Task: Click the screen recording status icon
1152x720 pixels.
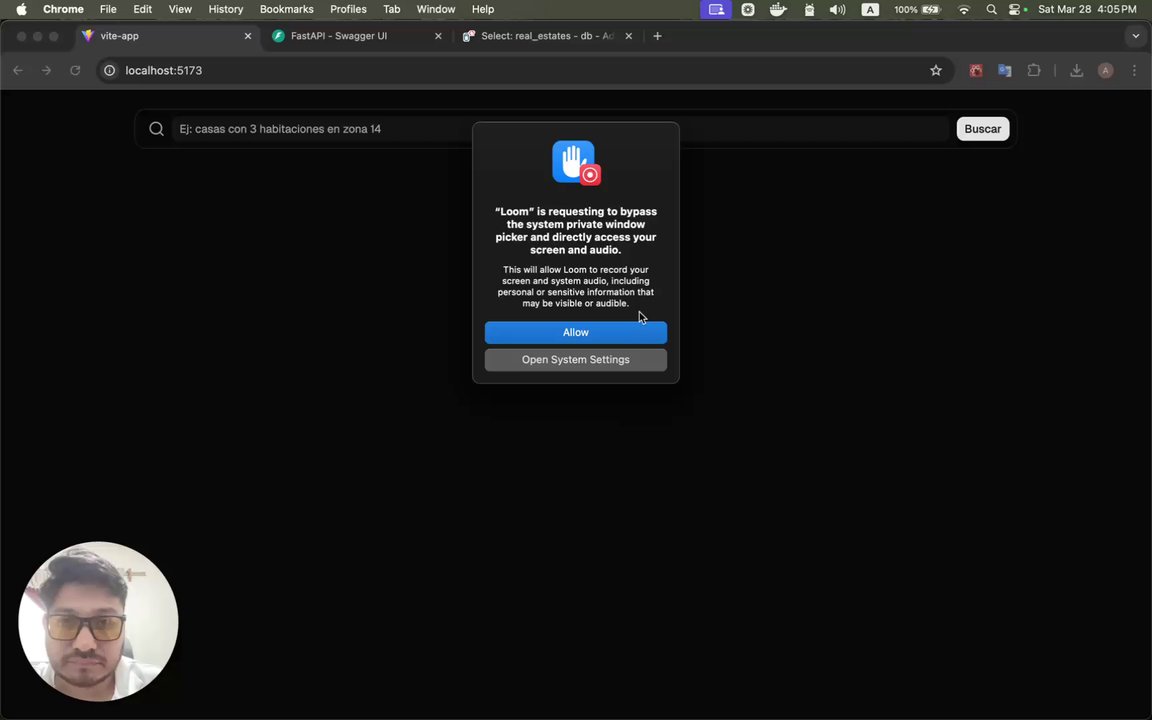Action: coord(748,10)
